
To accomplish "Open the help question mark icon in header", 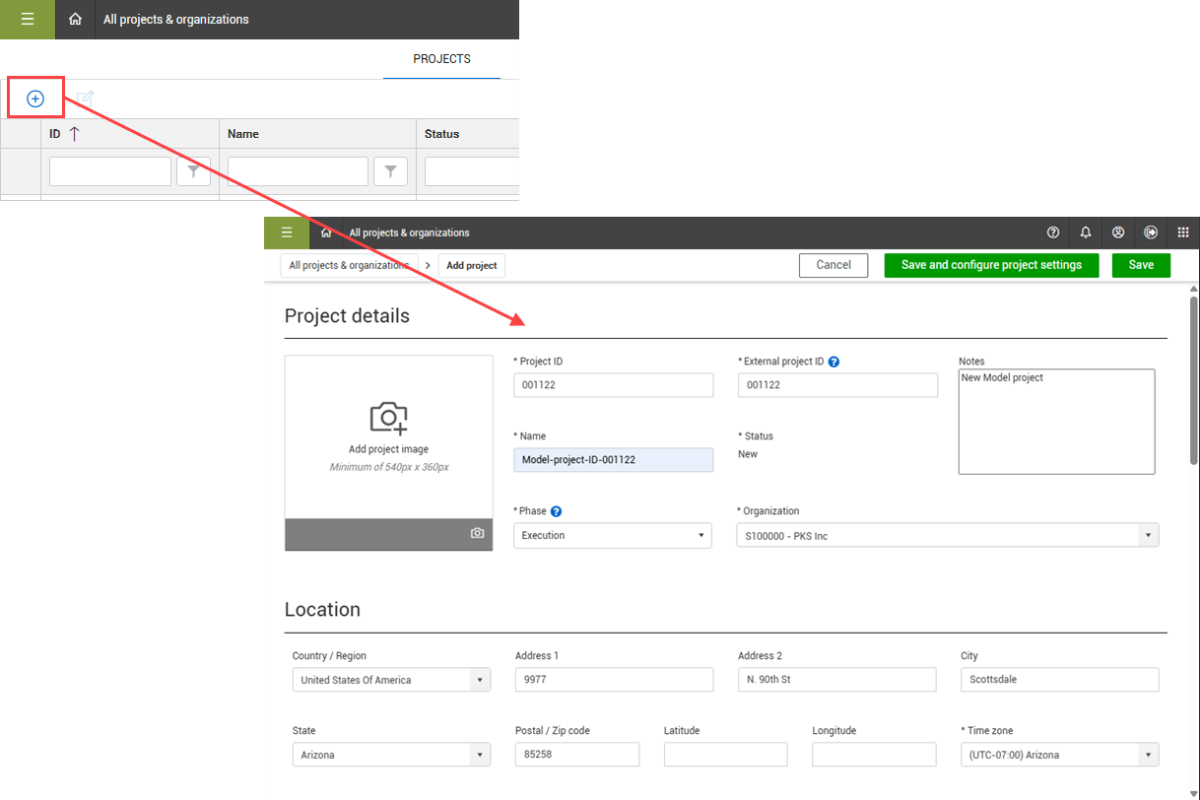I will coord(1053,233).
